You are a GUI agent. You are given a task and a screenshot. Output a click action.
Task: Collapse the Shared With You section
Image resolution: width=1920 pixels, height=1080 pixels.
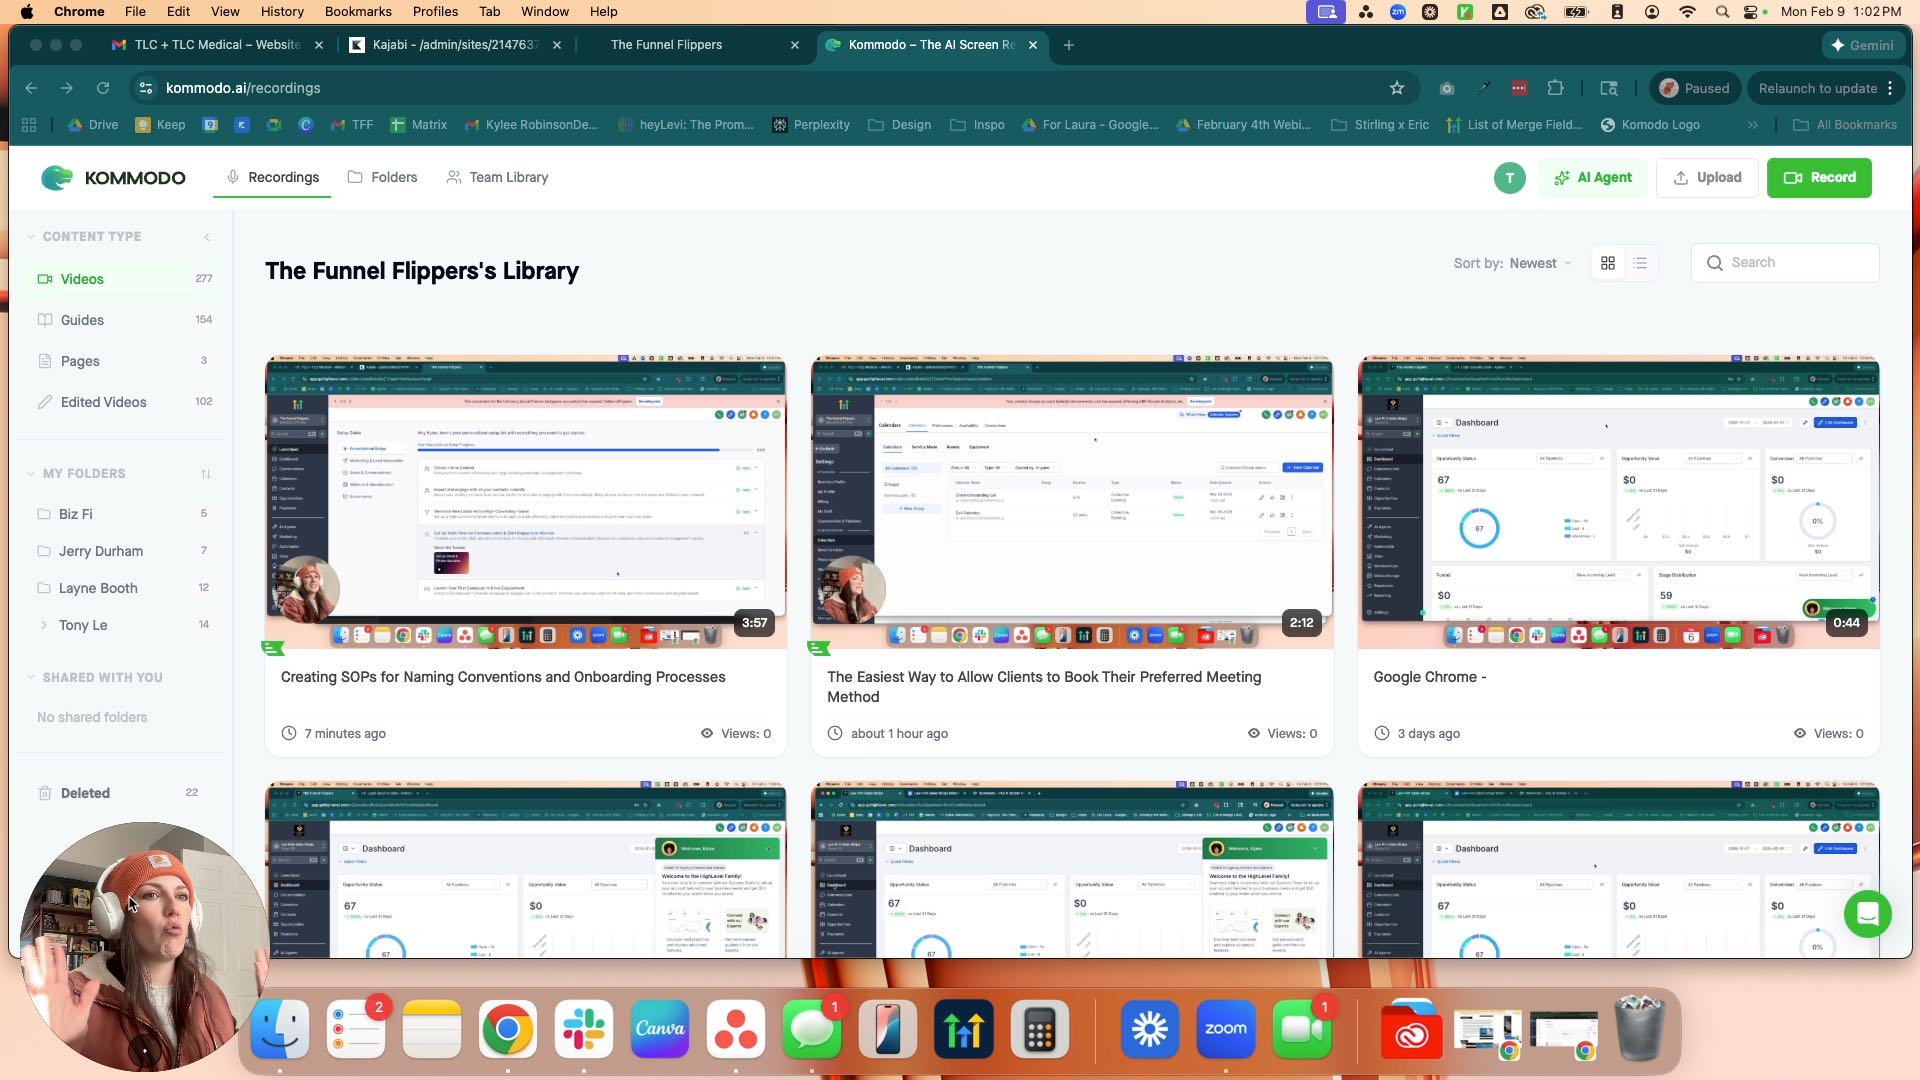point(32,678)
